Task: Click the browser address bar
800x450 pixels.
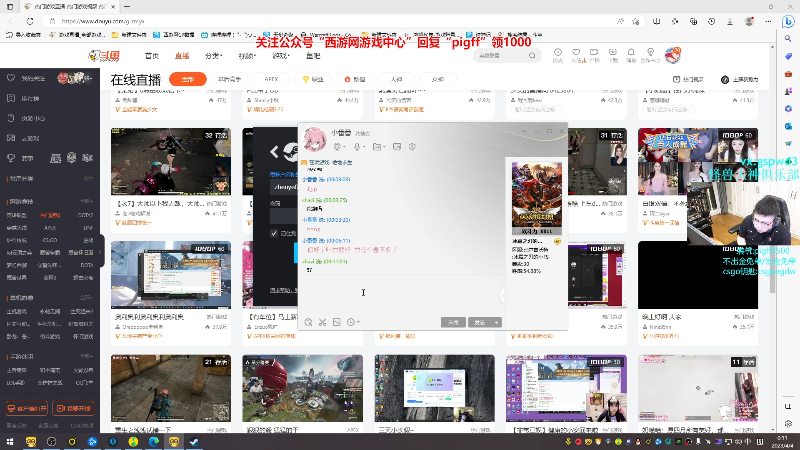Action: point(327,21)
